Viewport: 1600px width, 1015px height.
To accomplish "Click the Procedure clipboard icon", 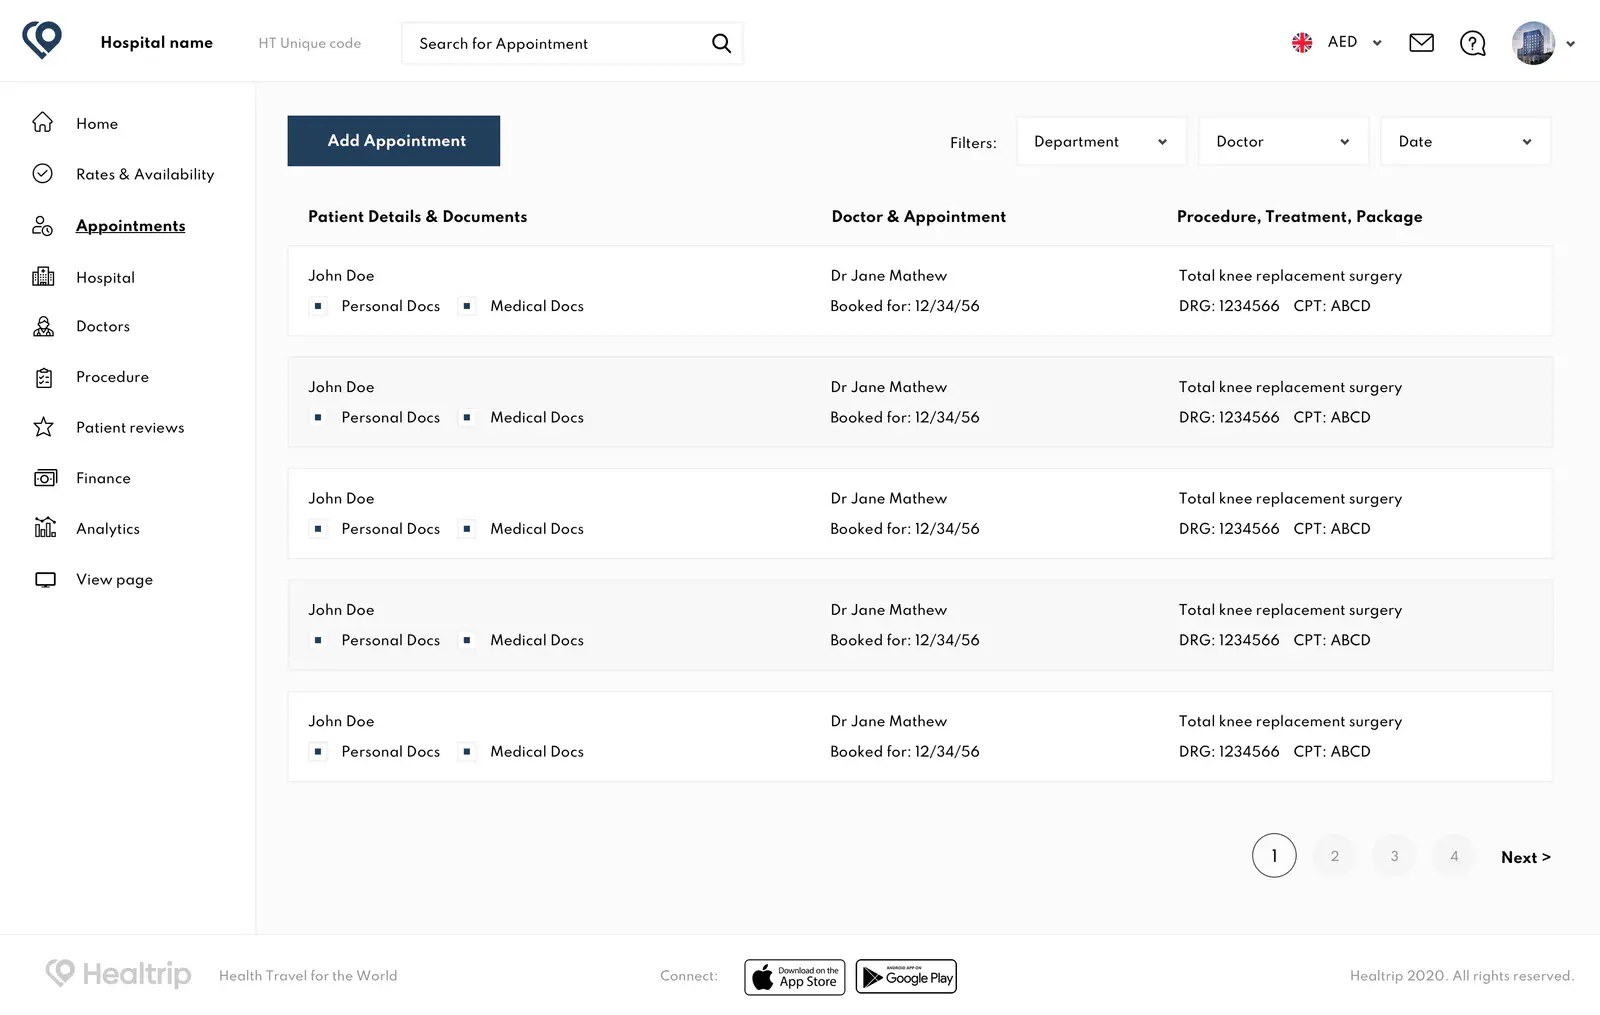I will point(44,377).
